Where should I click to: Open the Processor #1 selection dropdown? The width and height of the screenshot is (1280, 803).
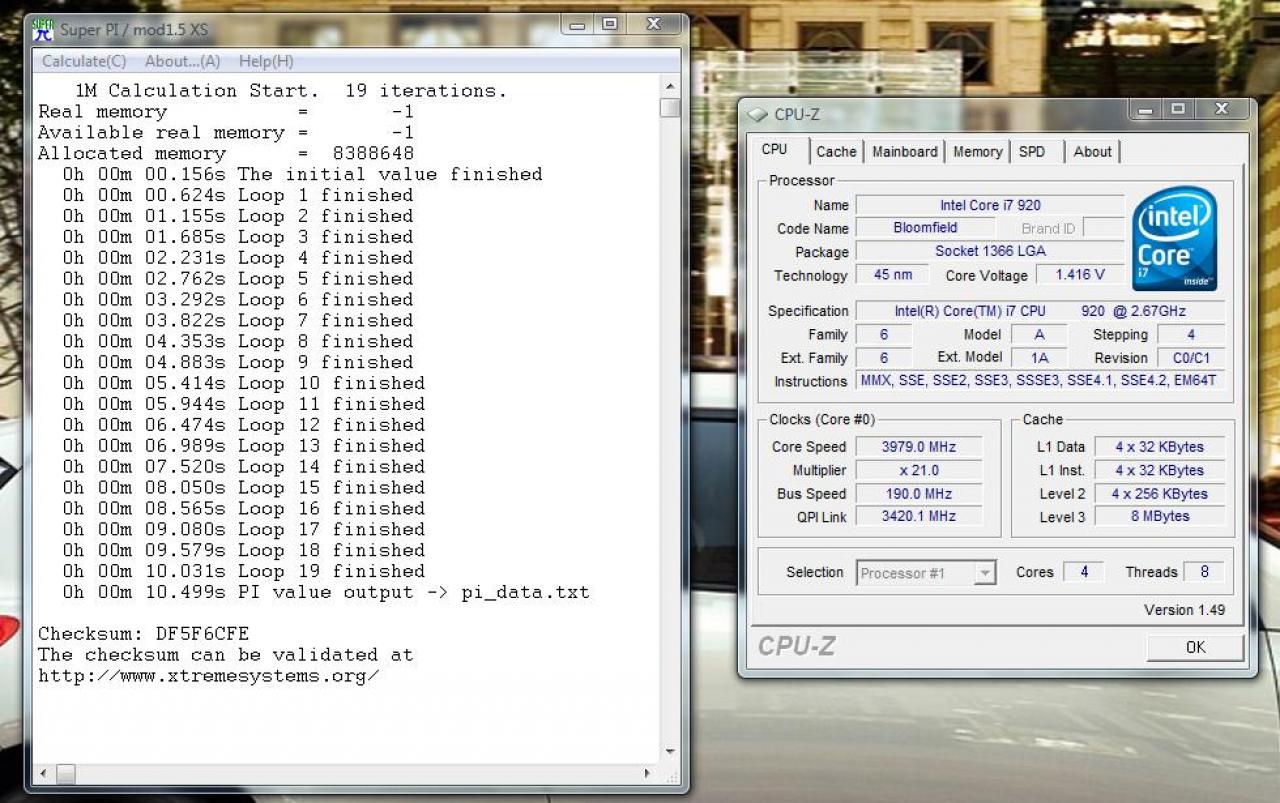[926, 573]
